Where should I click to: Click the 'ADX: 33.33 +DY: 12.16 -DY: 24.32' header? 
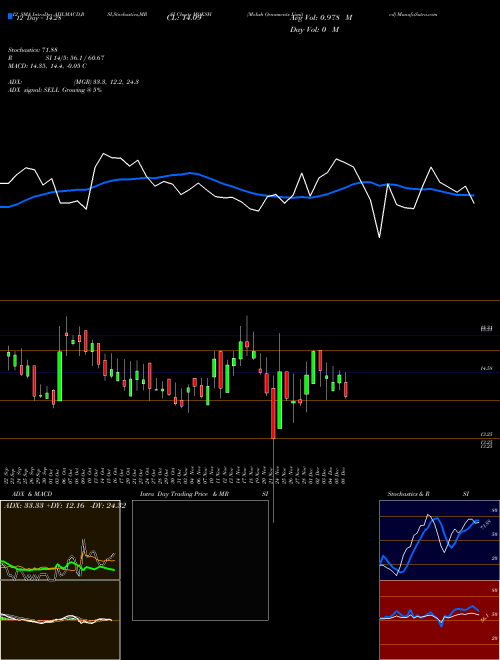point(65,506)
